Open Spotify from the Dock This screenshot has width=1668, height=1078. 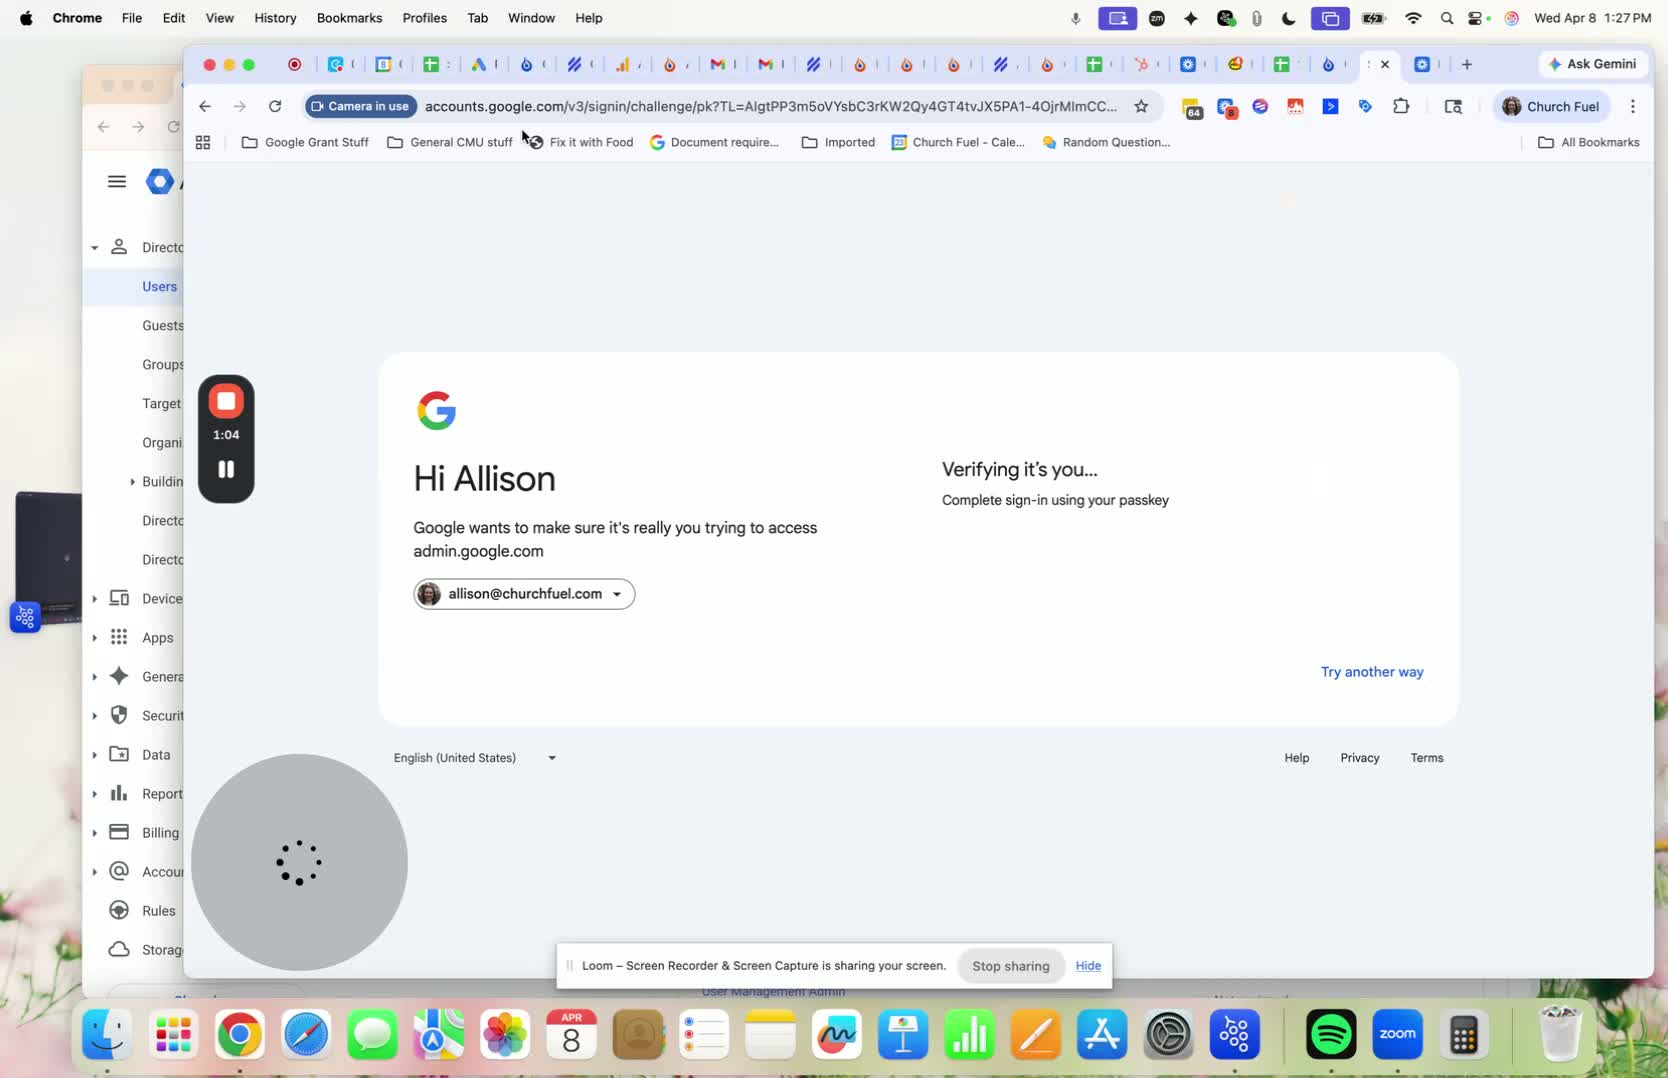pyautogui.click(x=1331, y=1034)
